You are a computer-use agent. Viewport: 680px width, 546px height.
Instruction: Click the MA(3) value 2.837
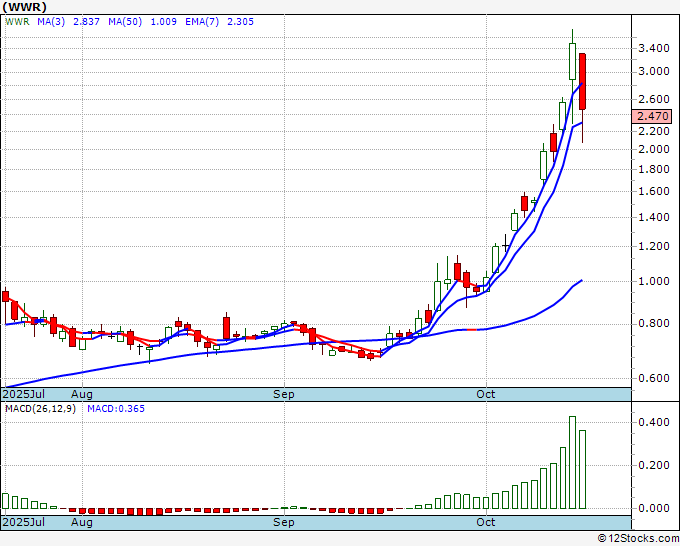(x=86, y=22)
